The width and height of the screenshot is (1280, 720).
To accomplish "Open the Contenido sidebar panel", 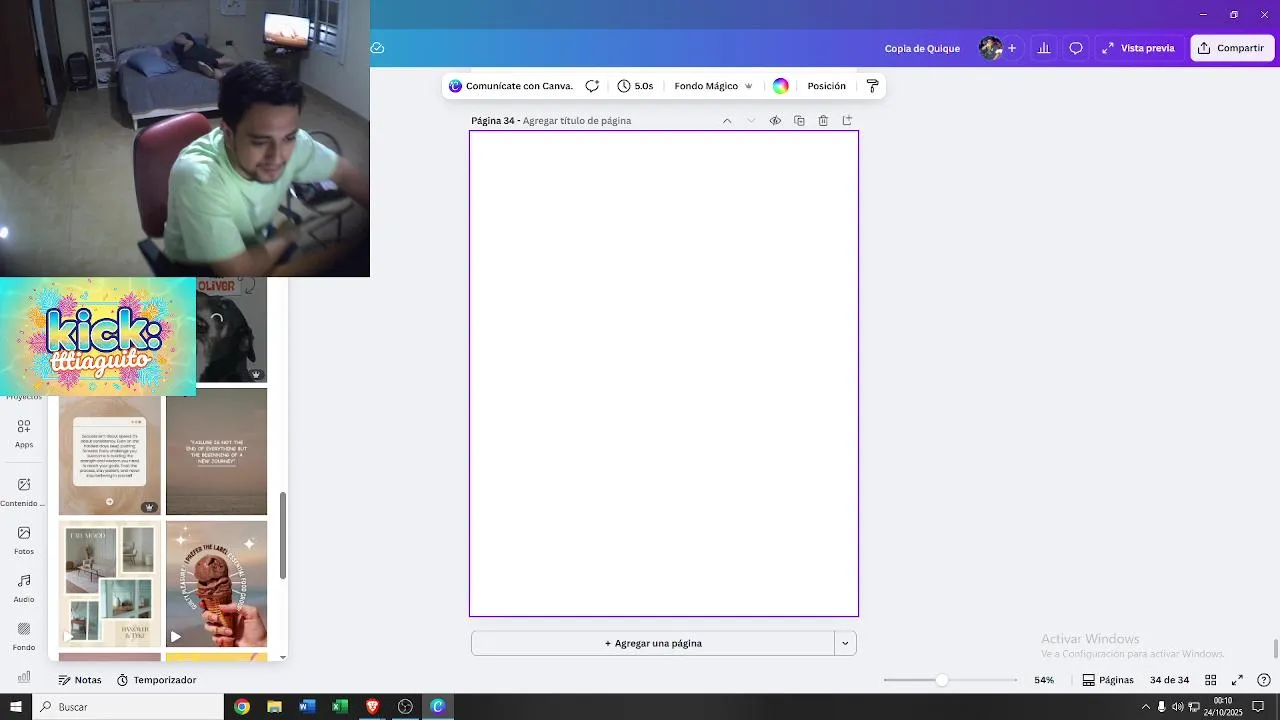I will point(24,492).
